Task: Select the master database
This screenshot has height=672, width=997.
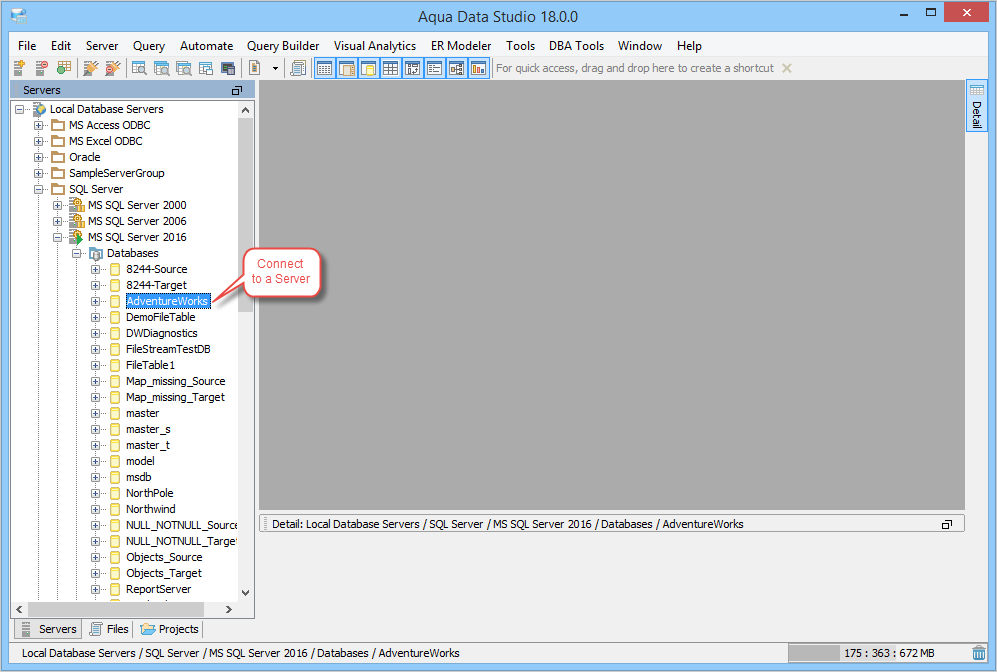Action: point(142,413)
